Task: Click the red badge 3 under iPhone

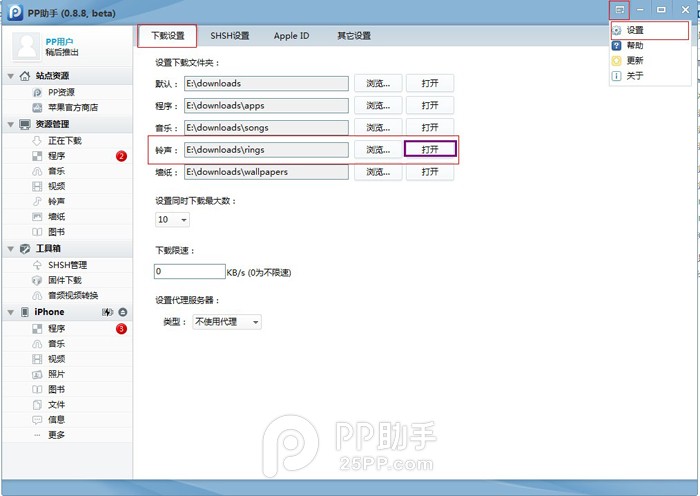Action: (x=121, y=329)
